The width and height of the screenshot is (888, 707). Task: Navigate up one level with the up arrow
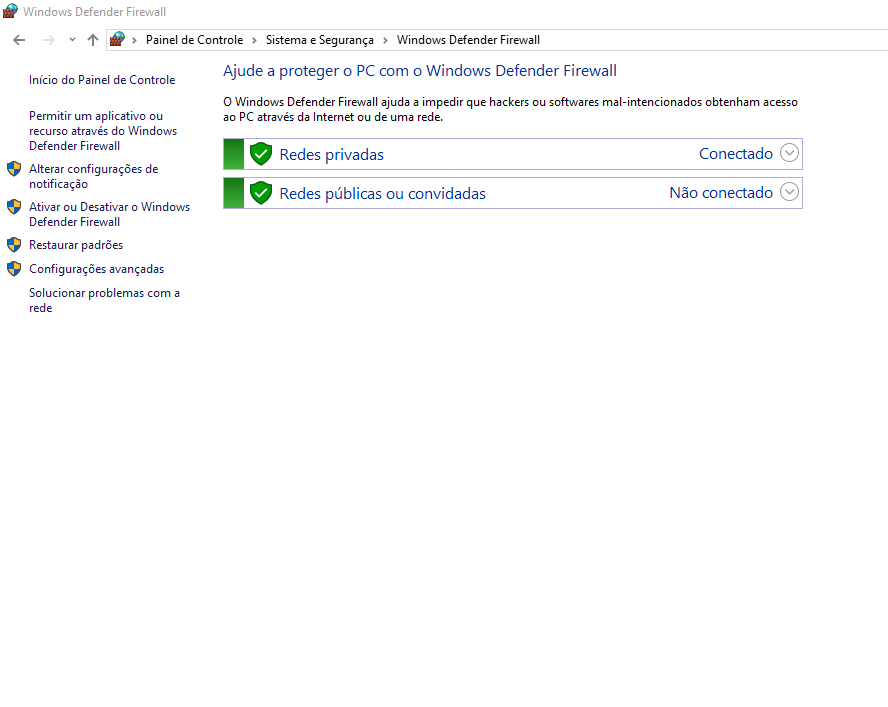(93, 40)
